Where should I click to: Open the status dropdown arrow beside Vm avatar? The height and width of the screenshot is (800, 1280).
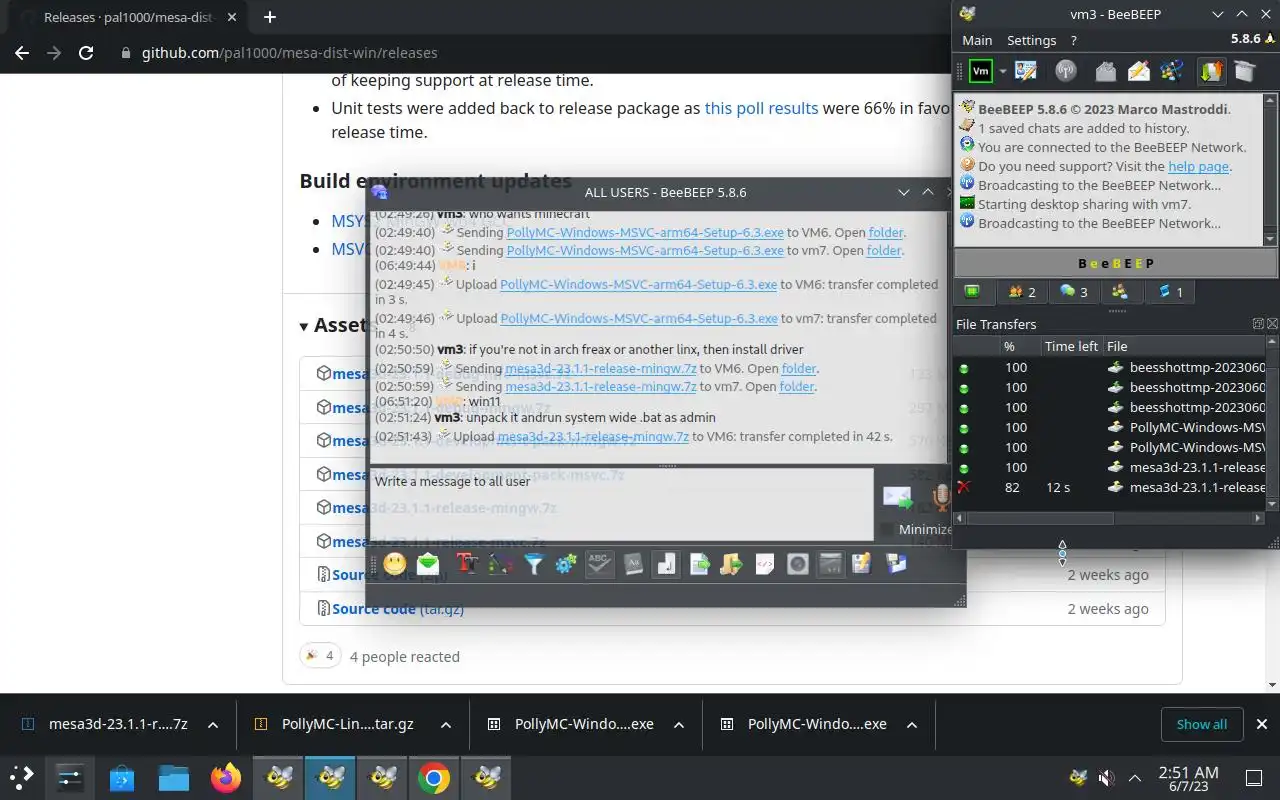[x=1003, y=72]
